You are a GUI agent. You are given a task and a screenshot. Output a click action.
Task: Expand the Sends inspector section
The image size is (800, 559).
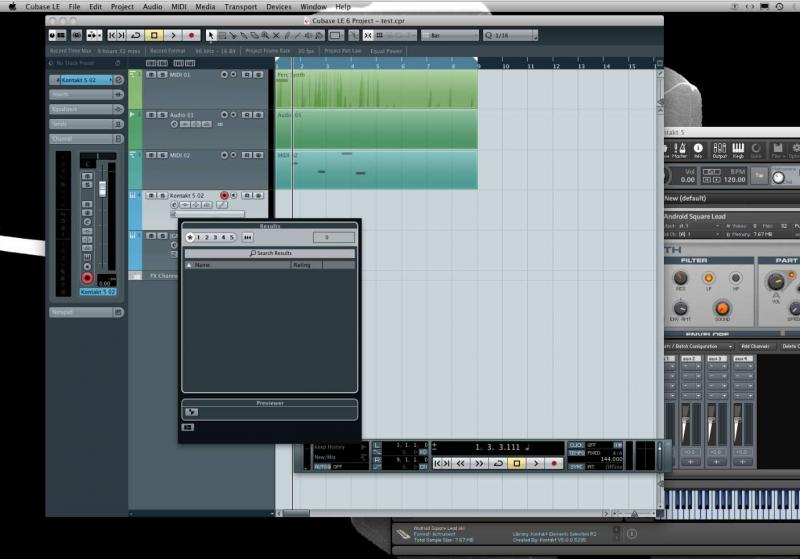click(87, 124)
